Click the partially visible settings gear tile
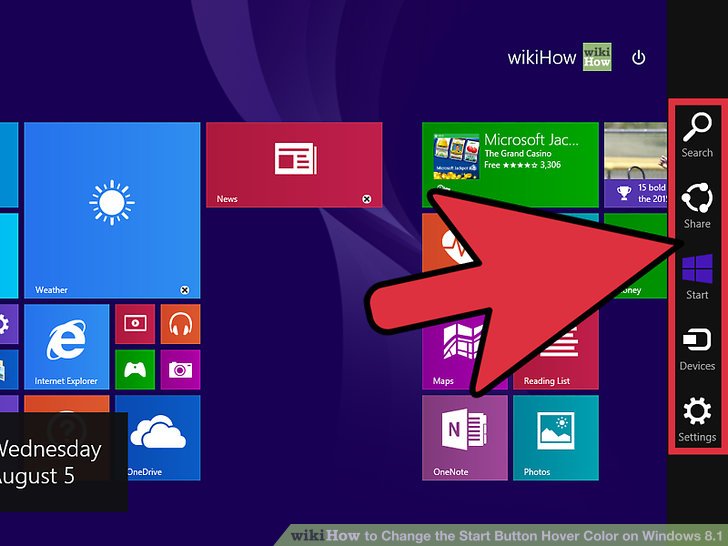The height and width of the screenshot is (546, 728). pos(9,324)
